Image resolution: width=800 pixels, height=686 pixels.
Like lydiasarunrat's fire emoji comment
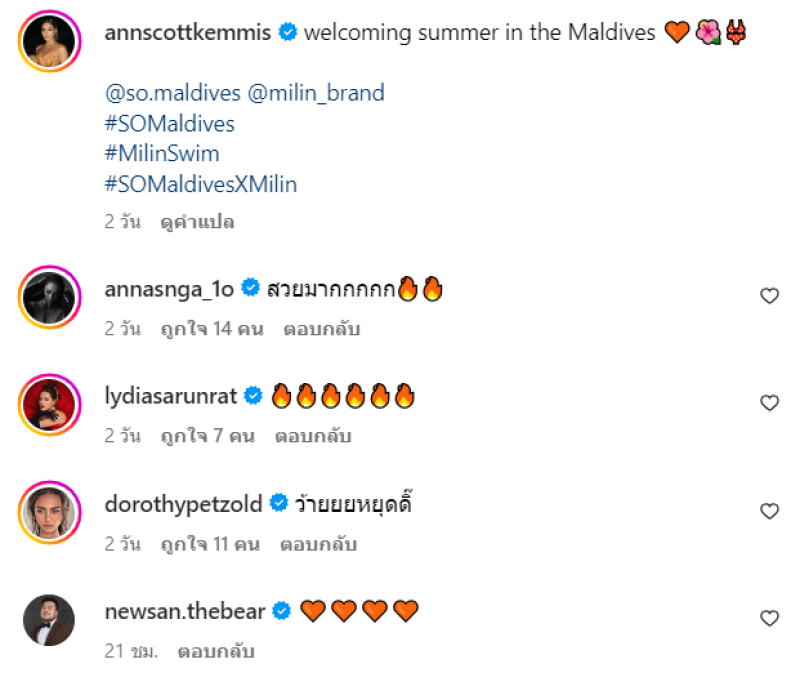coord(769,403)
